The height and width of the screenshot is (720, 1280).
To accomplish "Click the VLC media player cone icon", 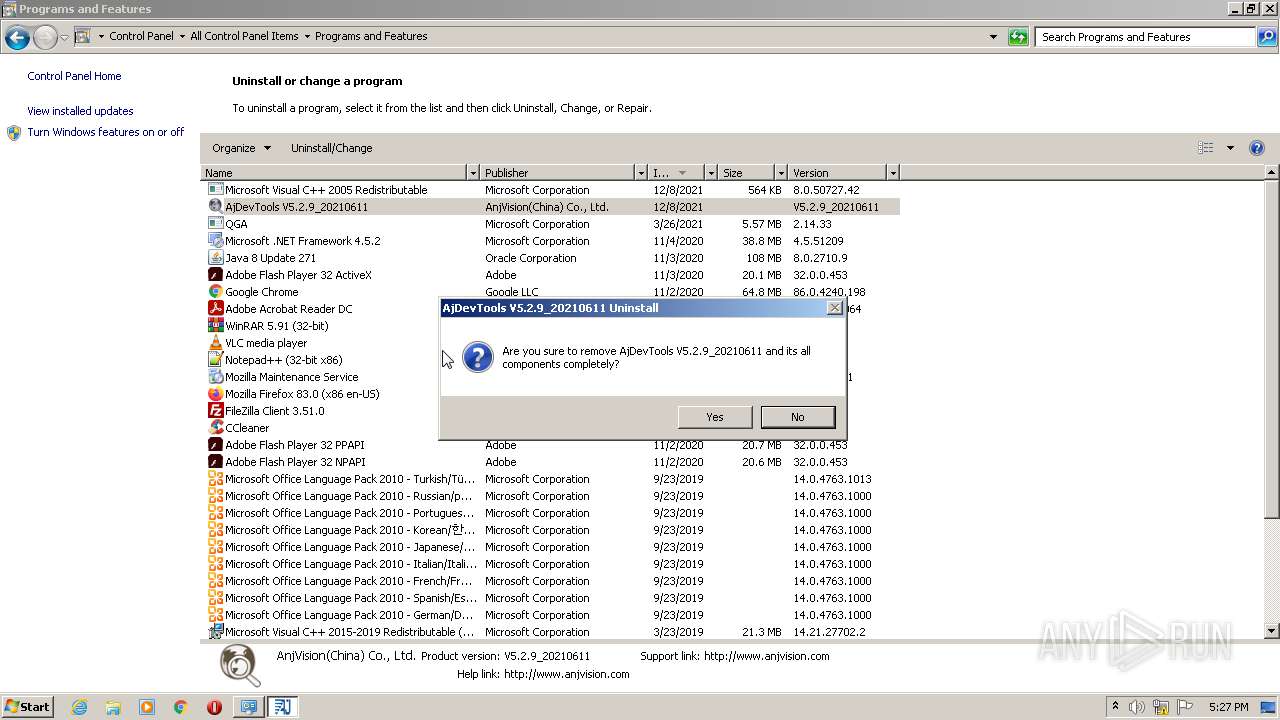I will tap(215, 342).
